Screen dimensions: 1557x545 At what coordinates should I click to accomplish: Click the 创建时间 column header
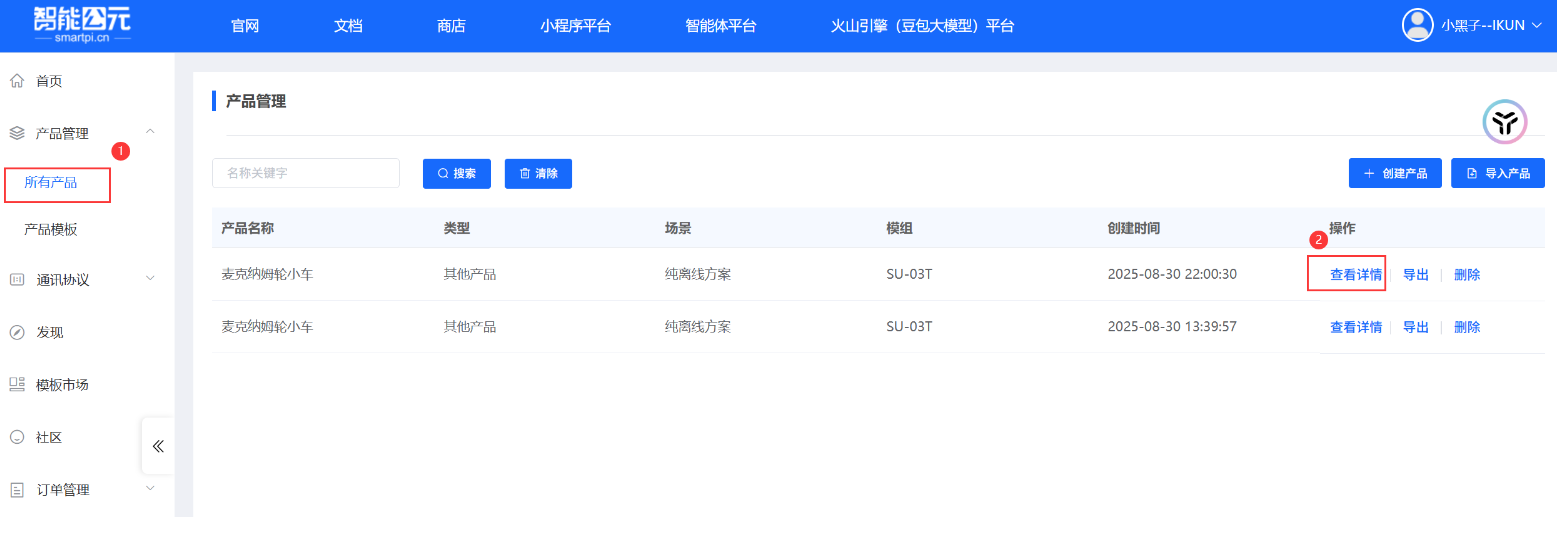pos(1134,228)
